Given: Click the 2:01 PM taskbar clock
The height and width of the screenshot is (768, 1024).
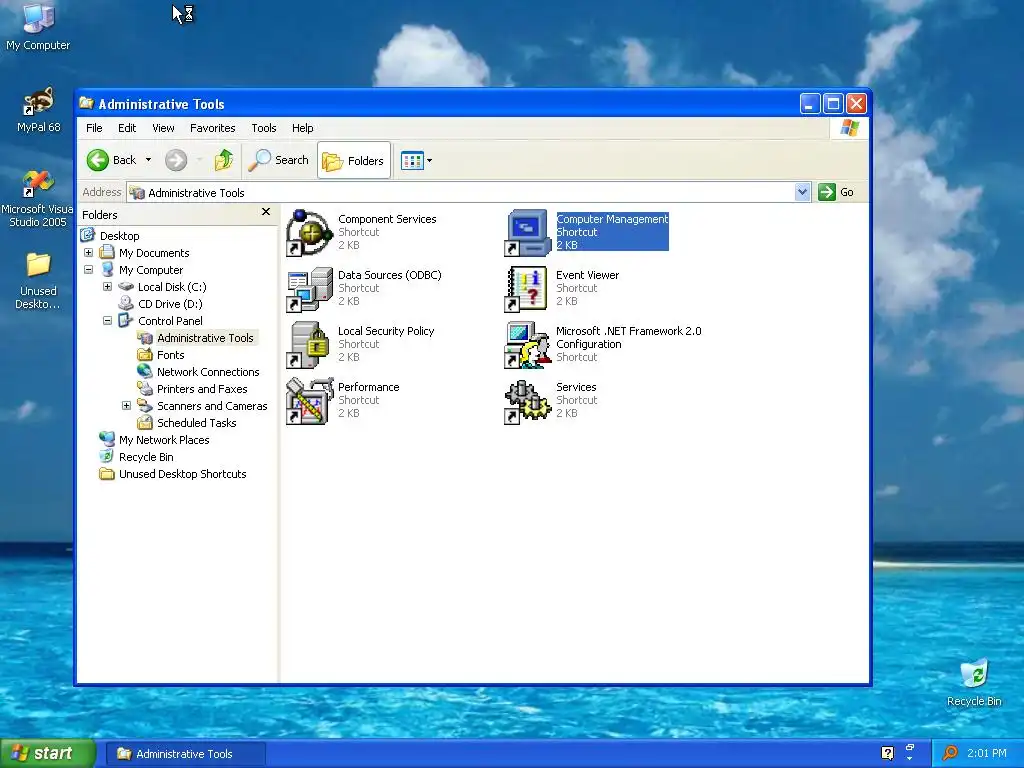Looking at the screenshot, I should [x=987, y=753].
